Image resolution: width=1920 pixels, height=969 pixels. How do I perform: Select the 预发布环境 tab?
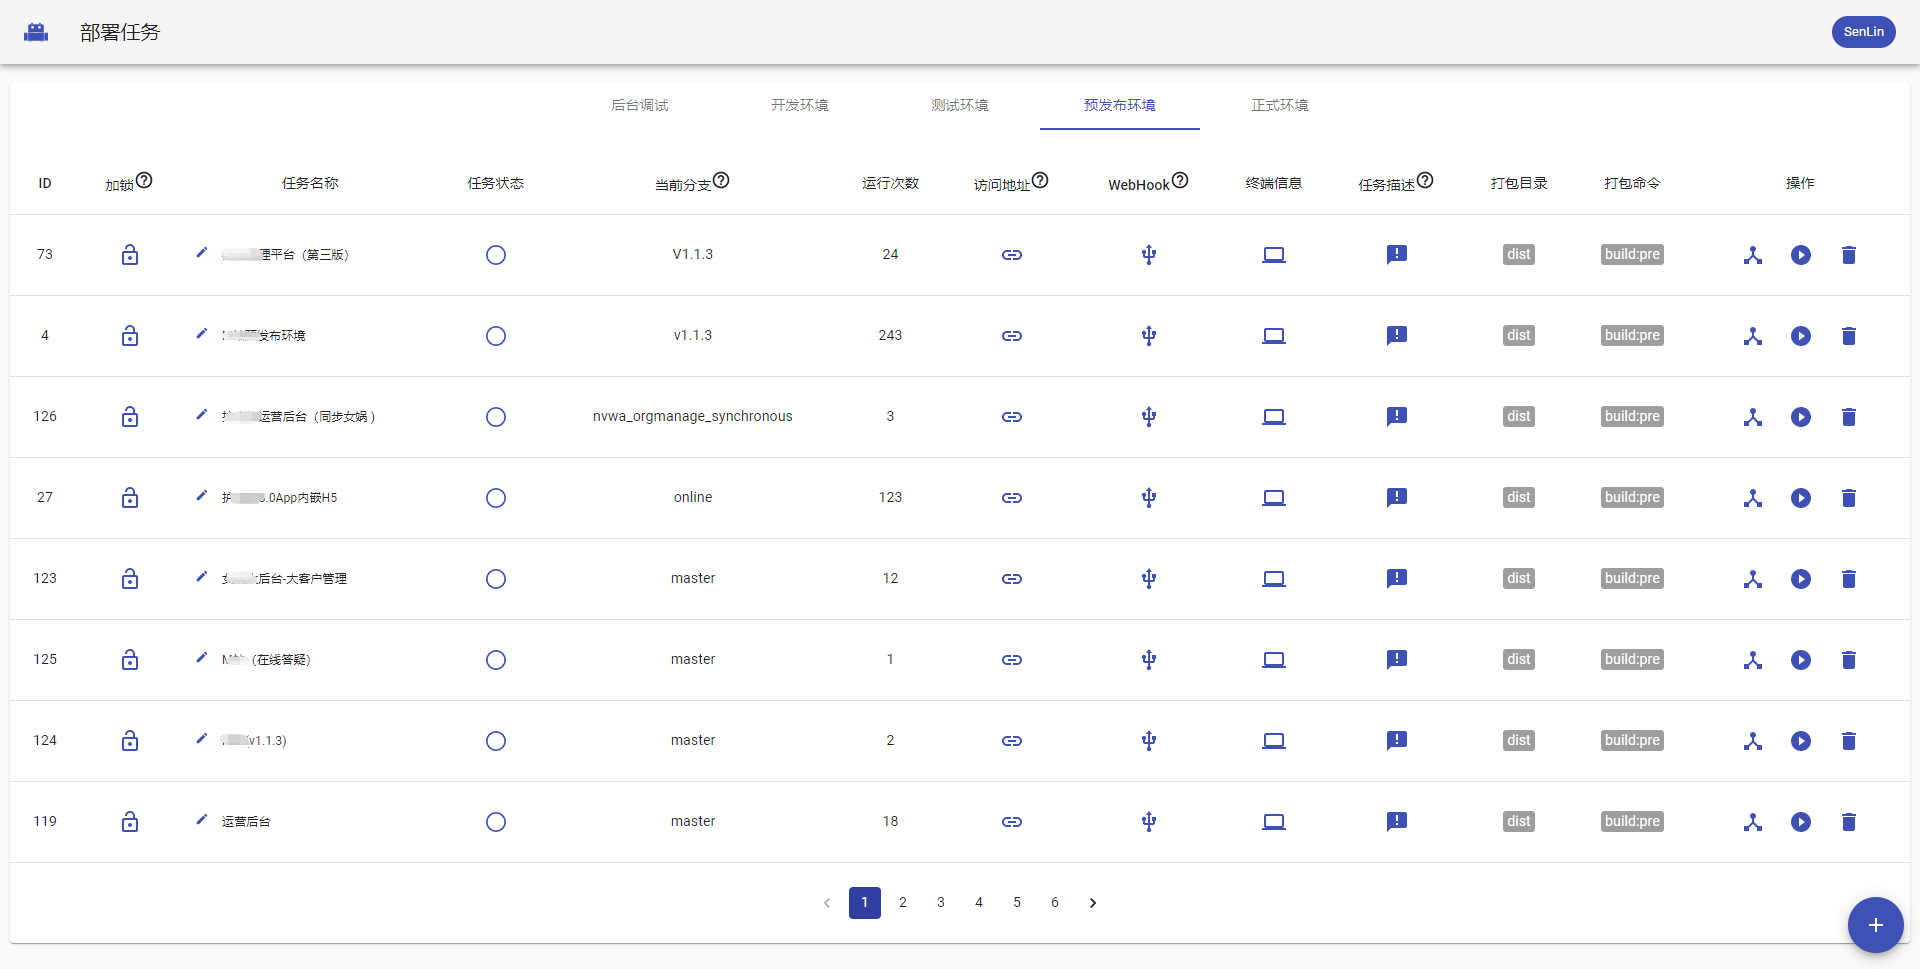[x=1120, y=105]
